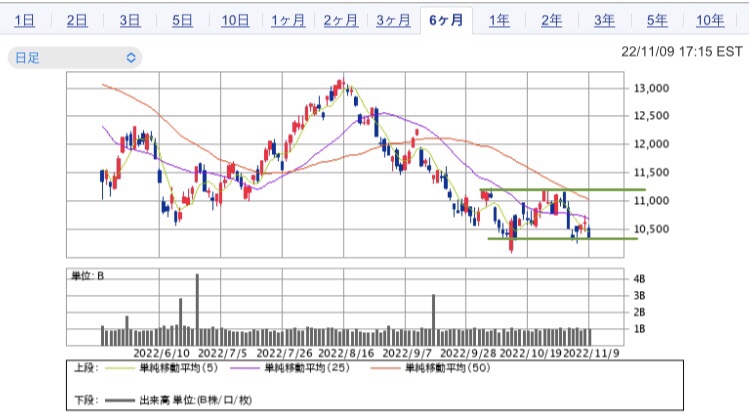Image resolution: width=749 pixels, height=415 pixels.
Task: Show the 10日 chart period
Action: tap(235, 21)
